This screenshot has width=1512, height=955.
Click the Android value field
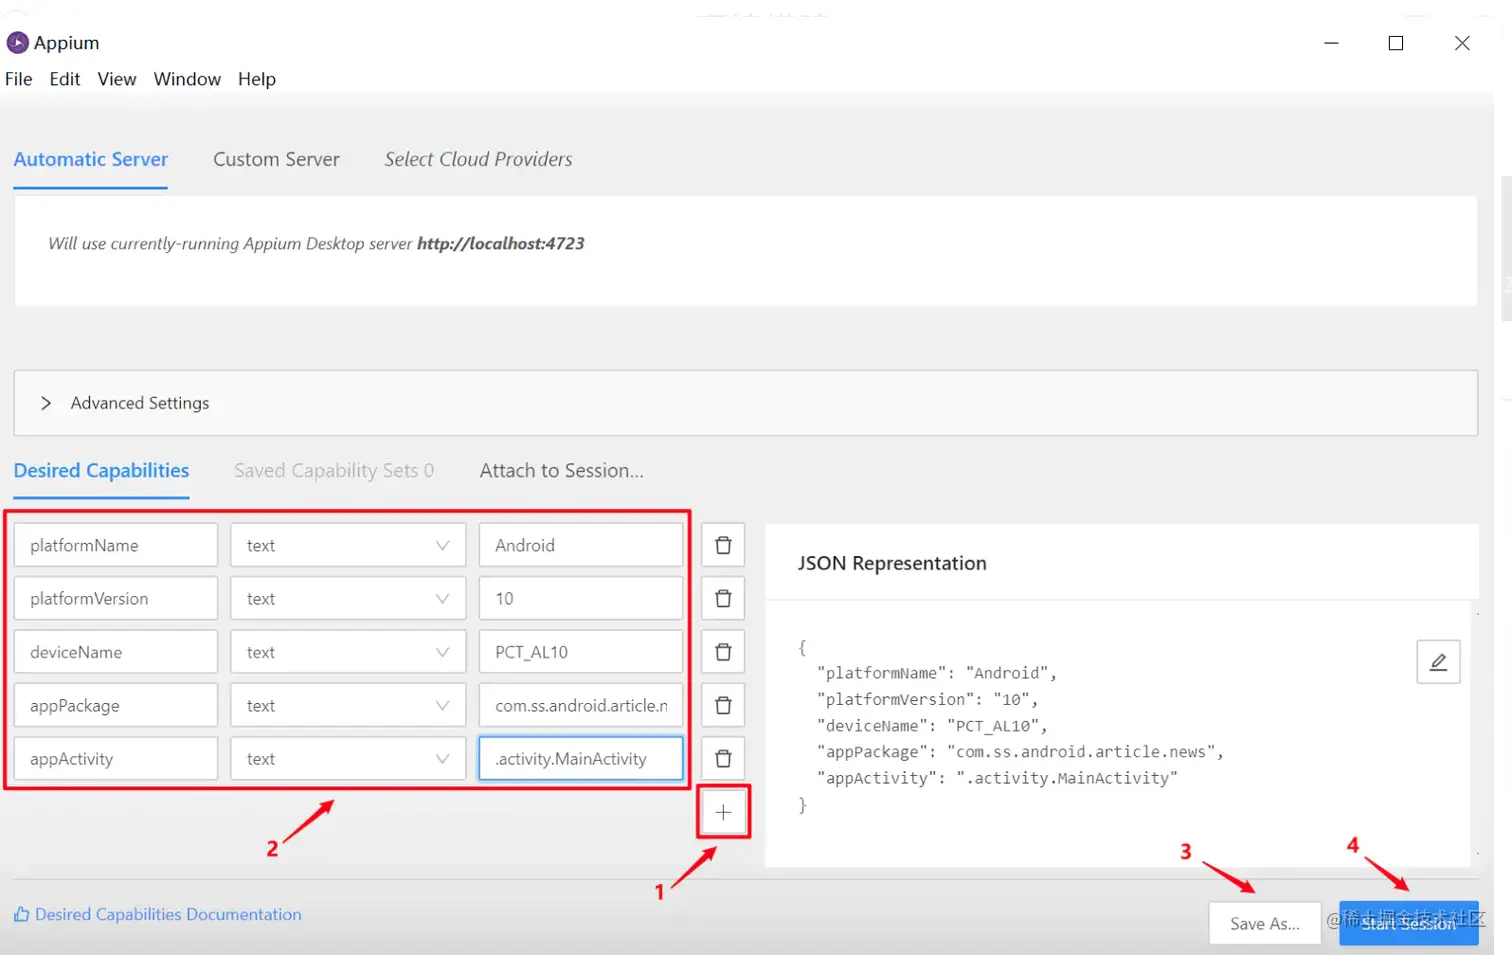point(581,545)
